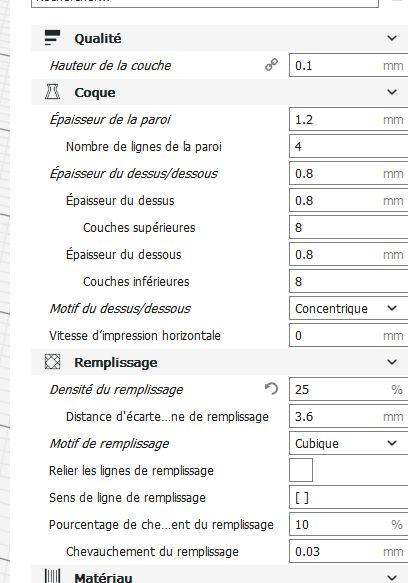Click the Hauteur de la couche value field

point(348,65)
